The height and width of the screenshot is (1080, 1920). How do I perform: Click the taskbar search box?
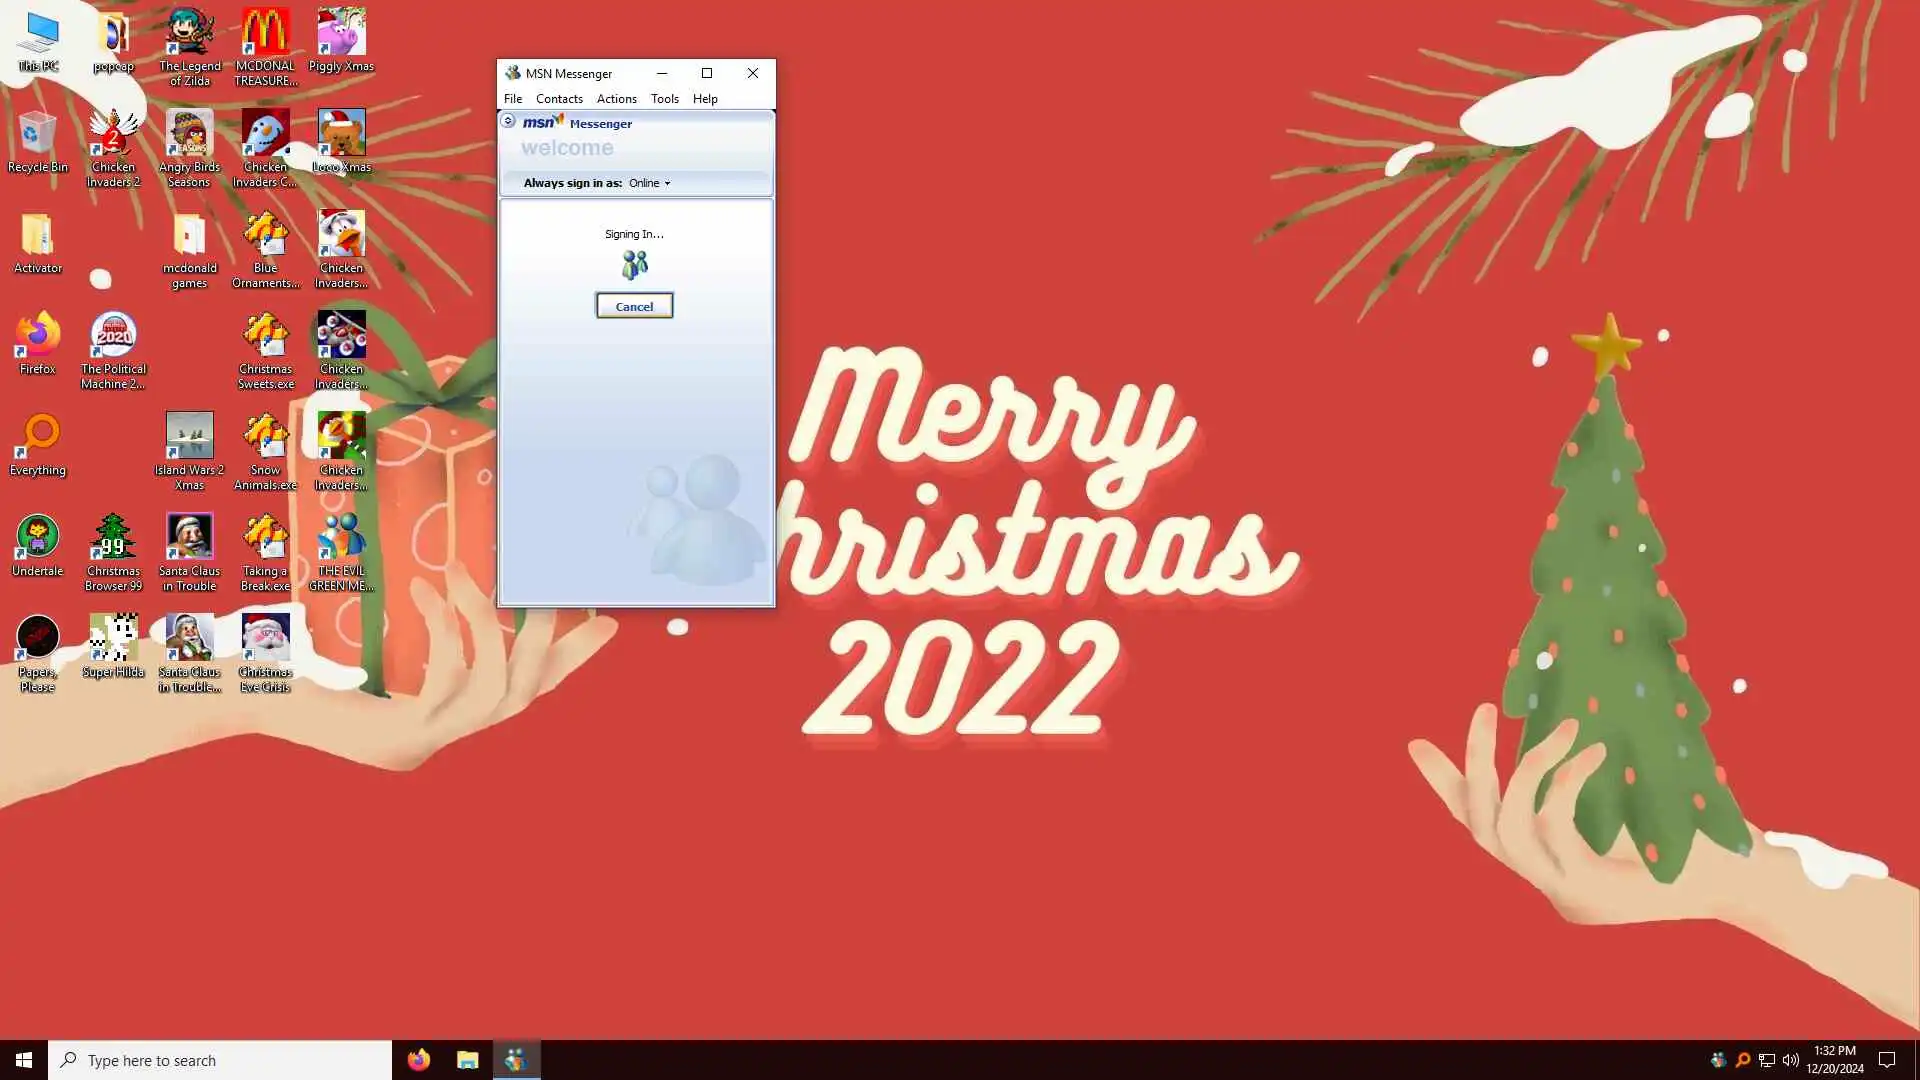(220, 1060)
